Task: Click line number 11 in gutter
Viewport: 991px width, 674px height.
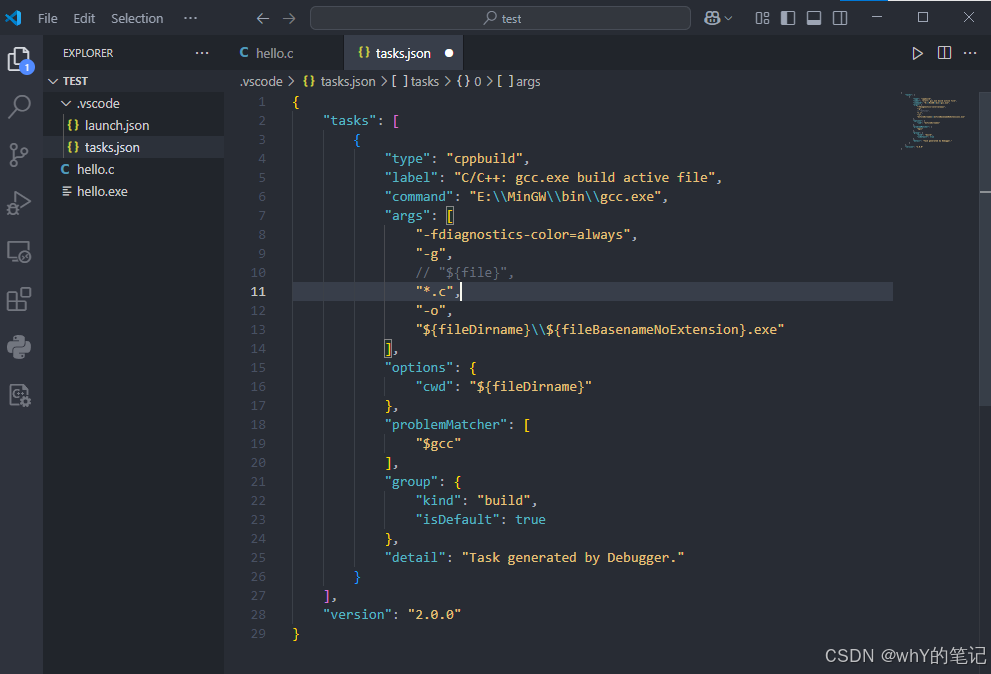Action: pyautogui.click(x=258, y=291)
